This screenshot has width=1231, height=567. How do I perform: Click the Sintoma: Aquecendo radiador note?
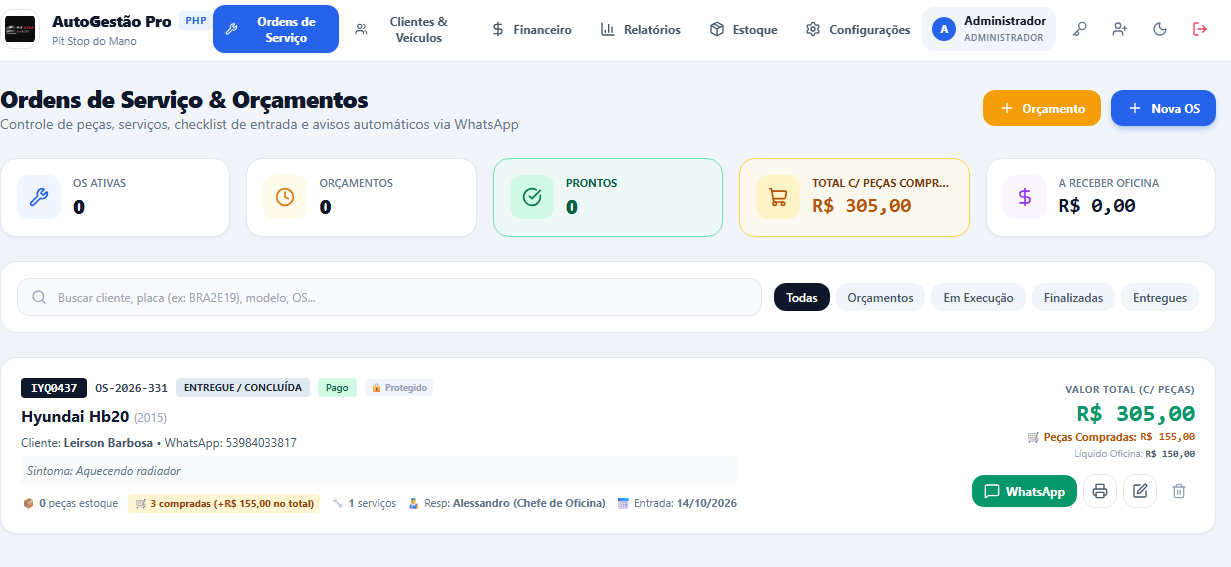378,470
